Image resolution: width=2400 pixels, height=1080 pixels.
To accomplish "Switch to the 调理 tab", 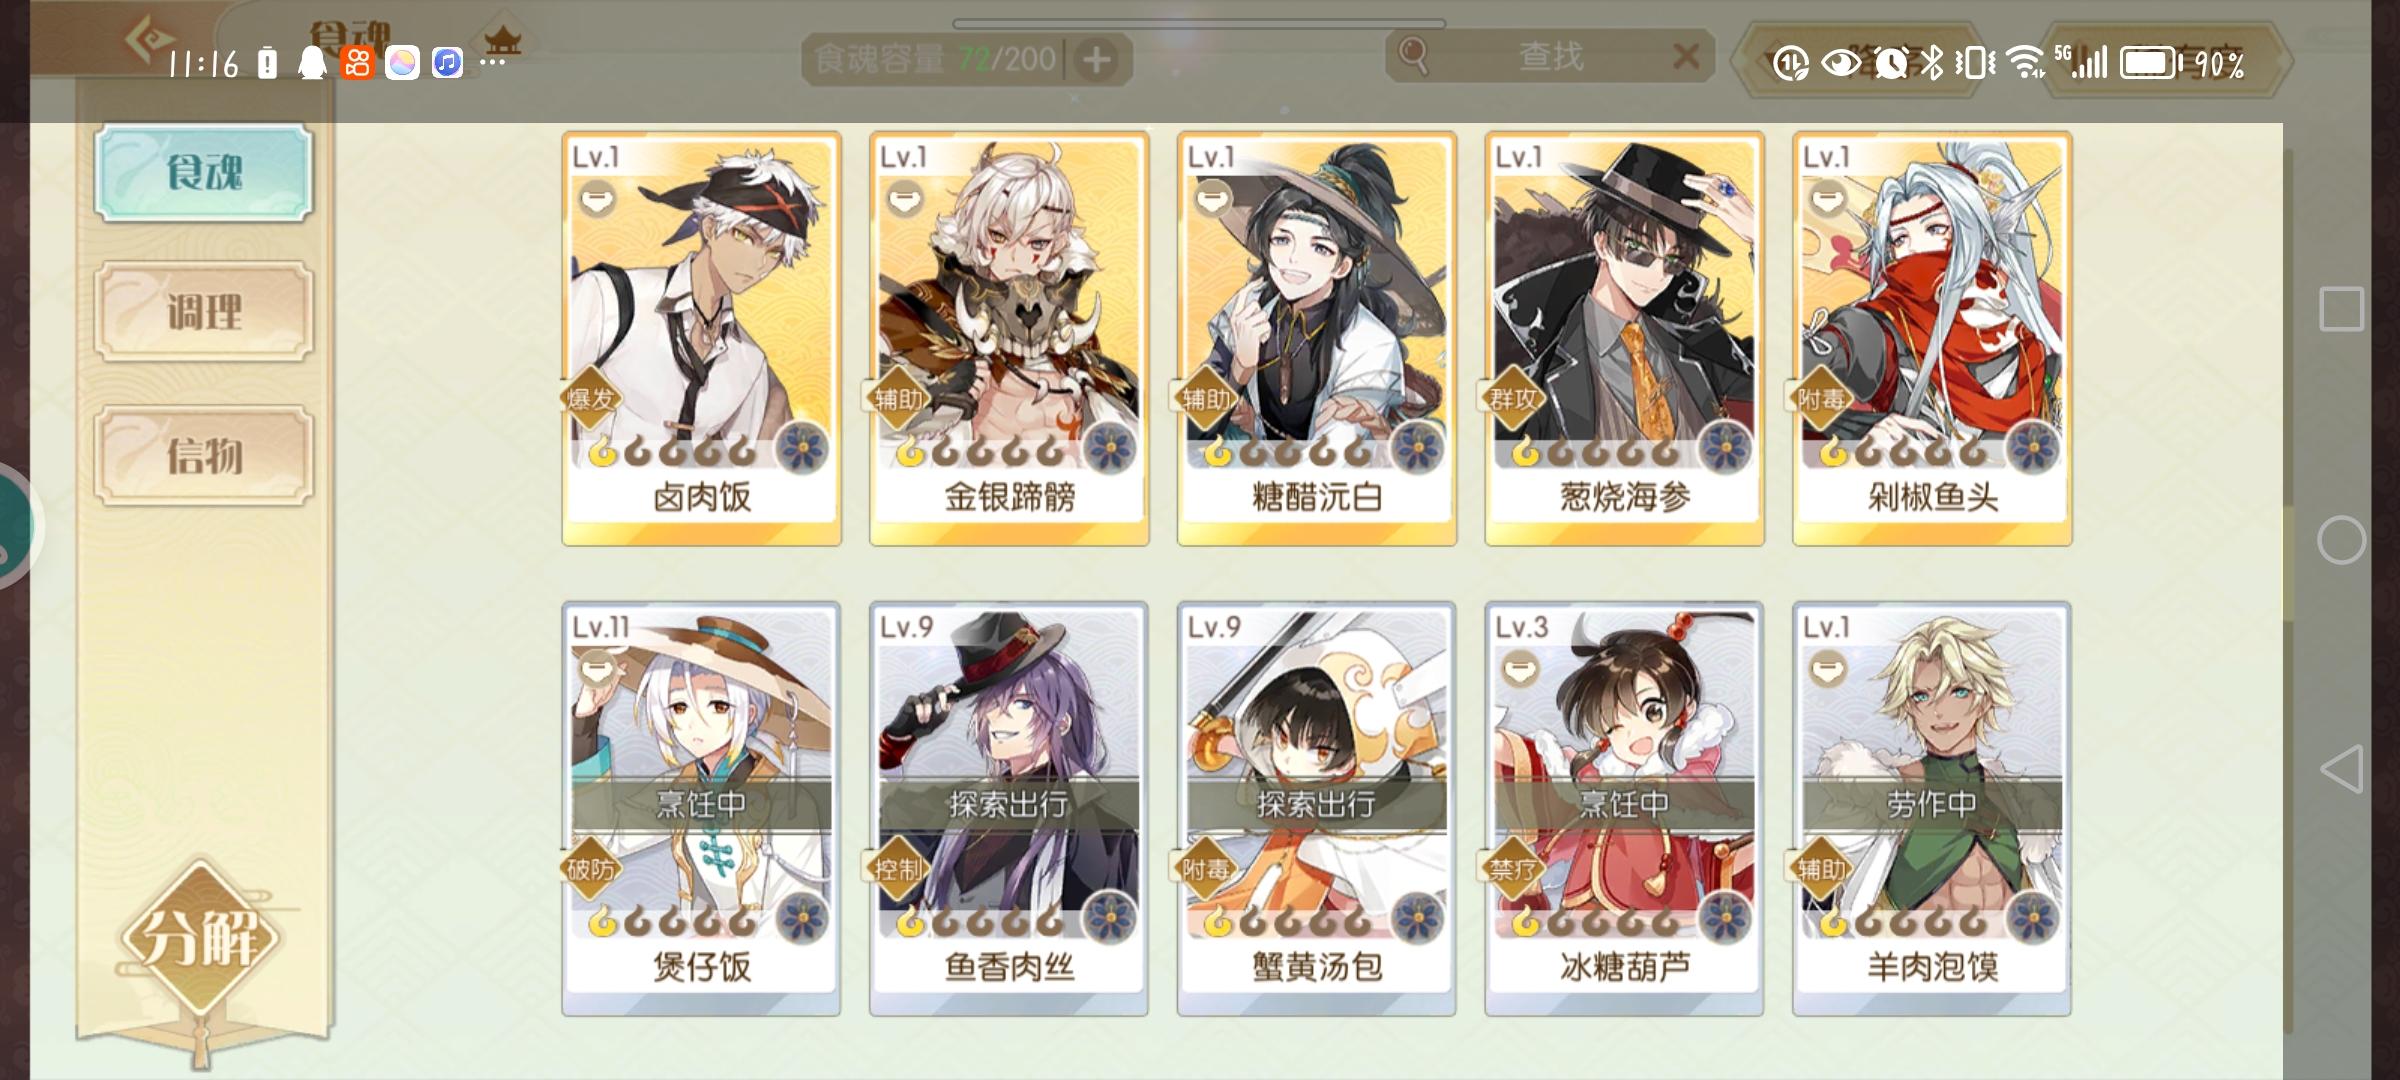I will (204, 312).
